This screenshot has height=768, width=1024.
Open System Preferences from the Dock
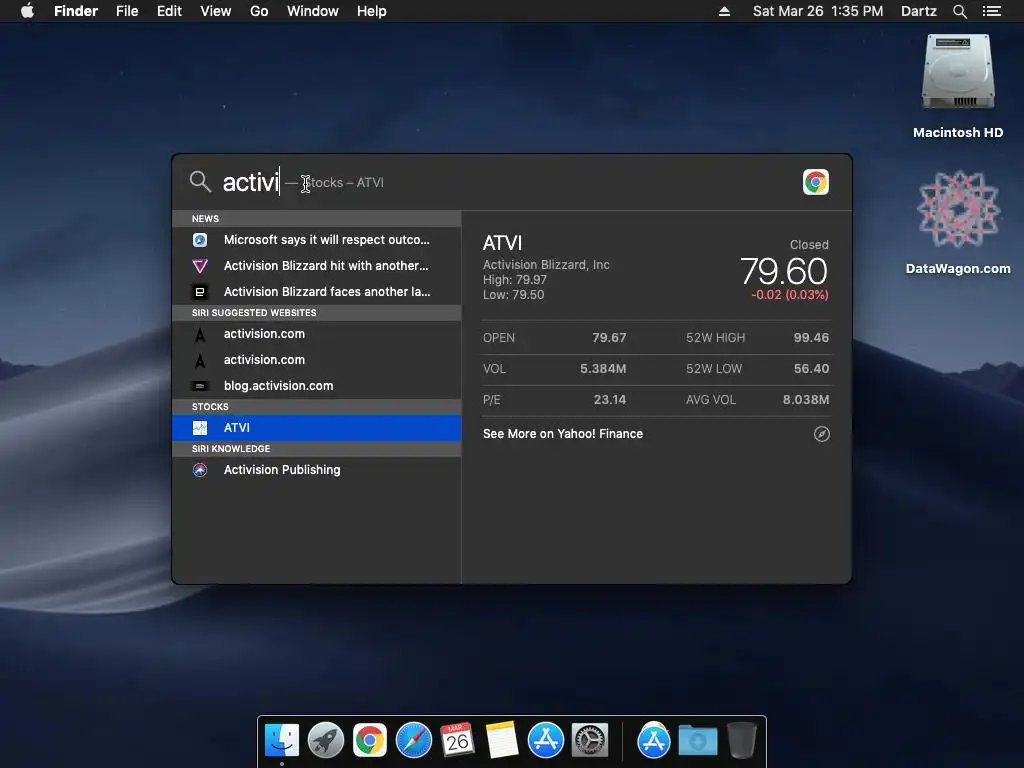click(590, 741)
